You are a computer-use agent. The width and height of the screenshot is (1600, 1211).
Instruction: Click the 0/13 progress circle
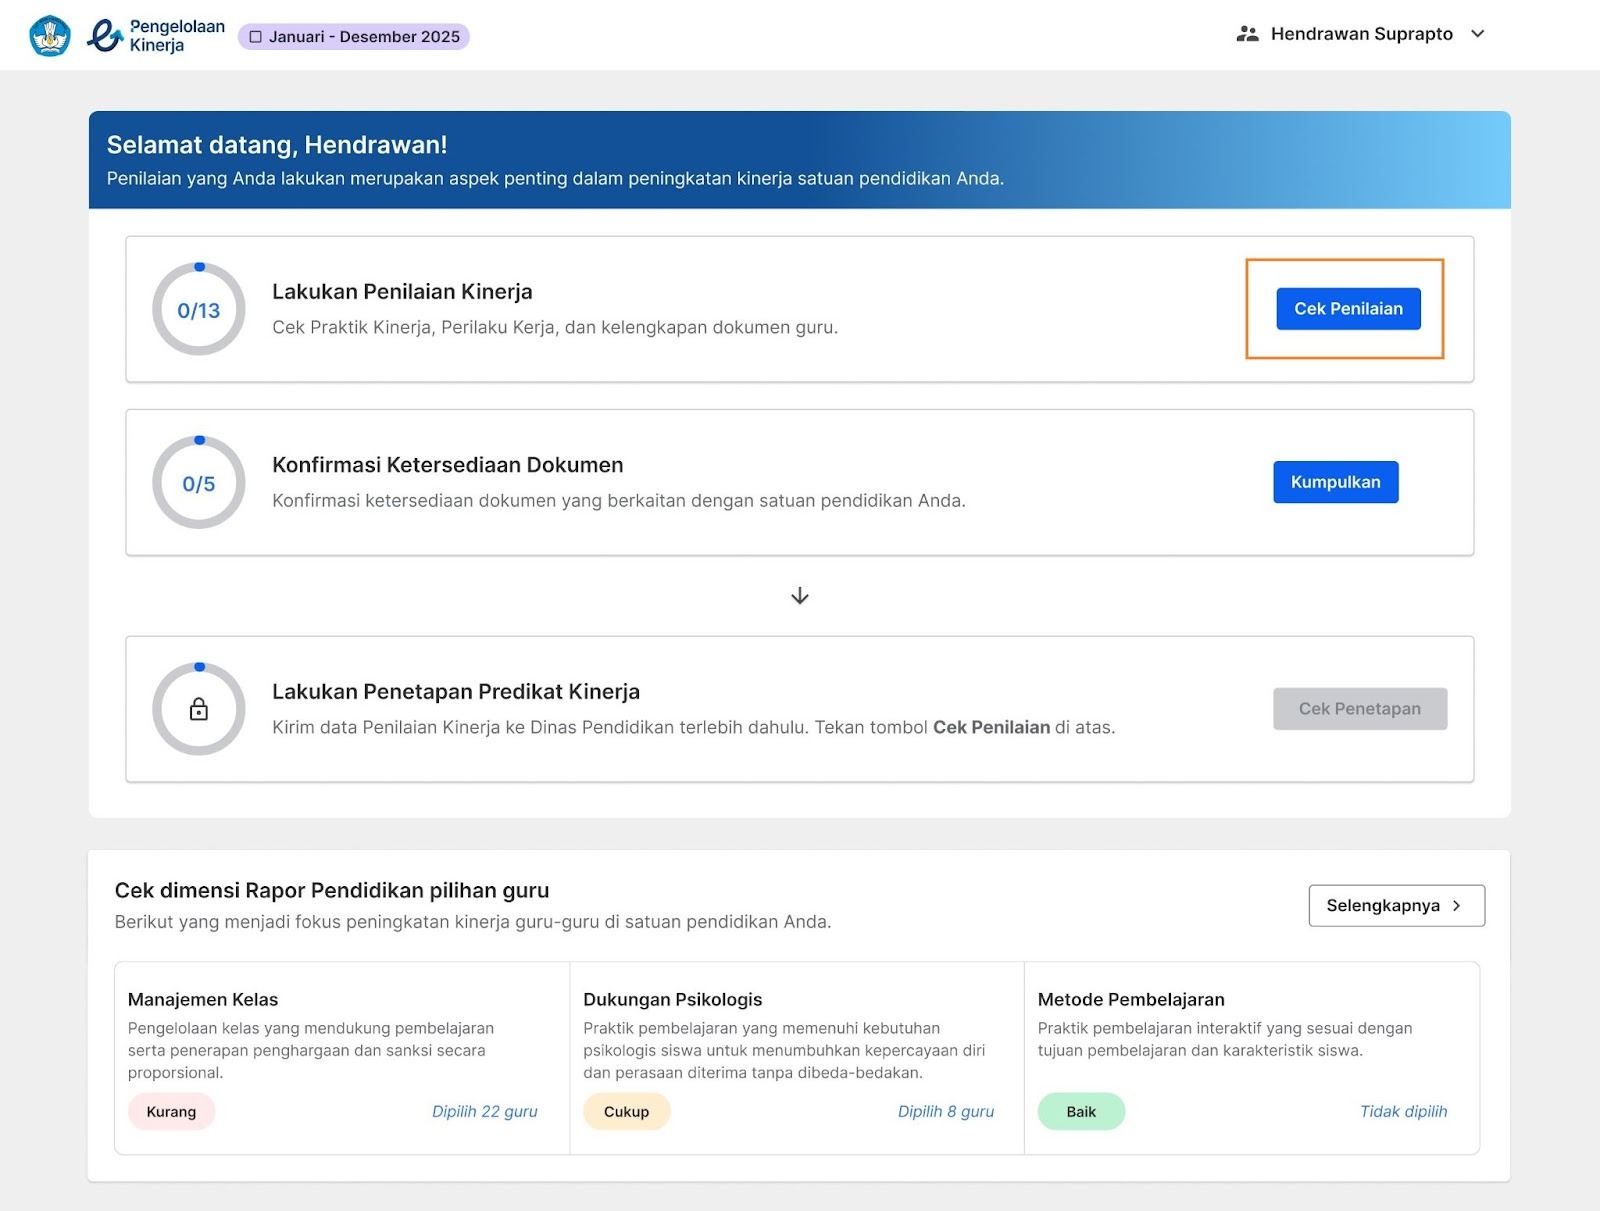pos(199,310)
